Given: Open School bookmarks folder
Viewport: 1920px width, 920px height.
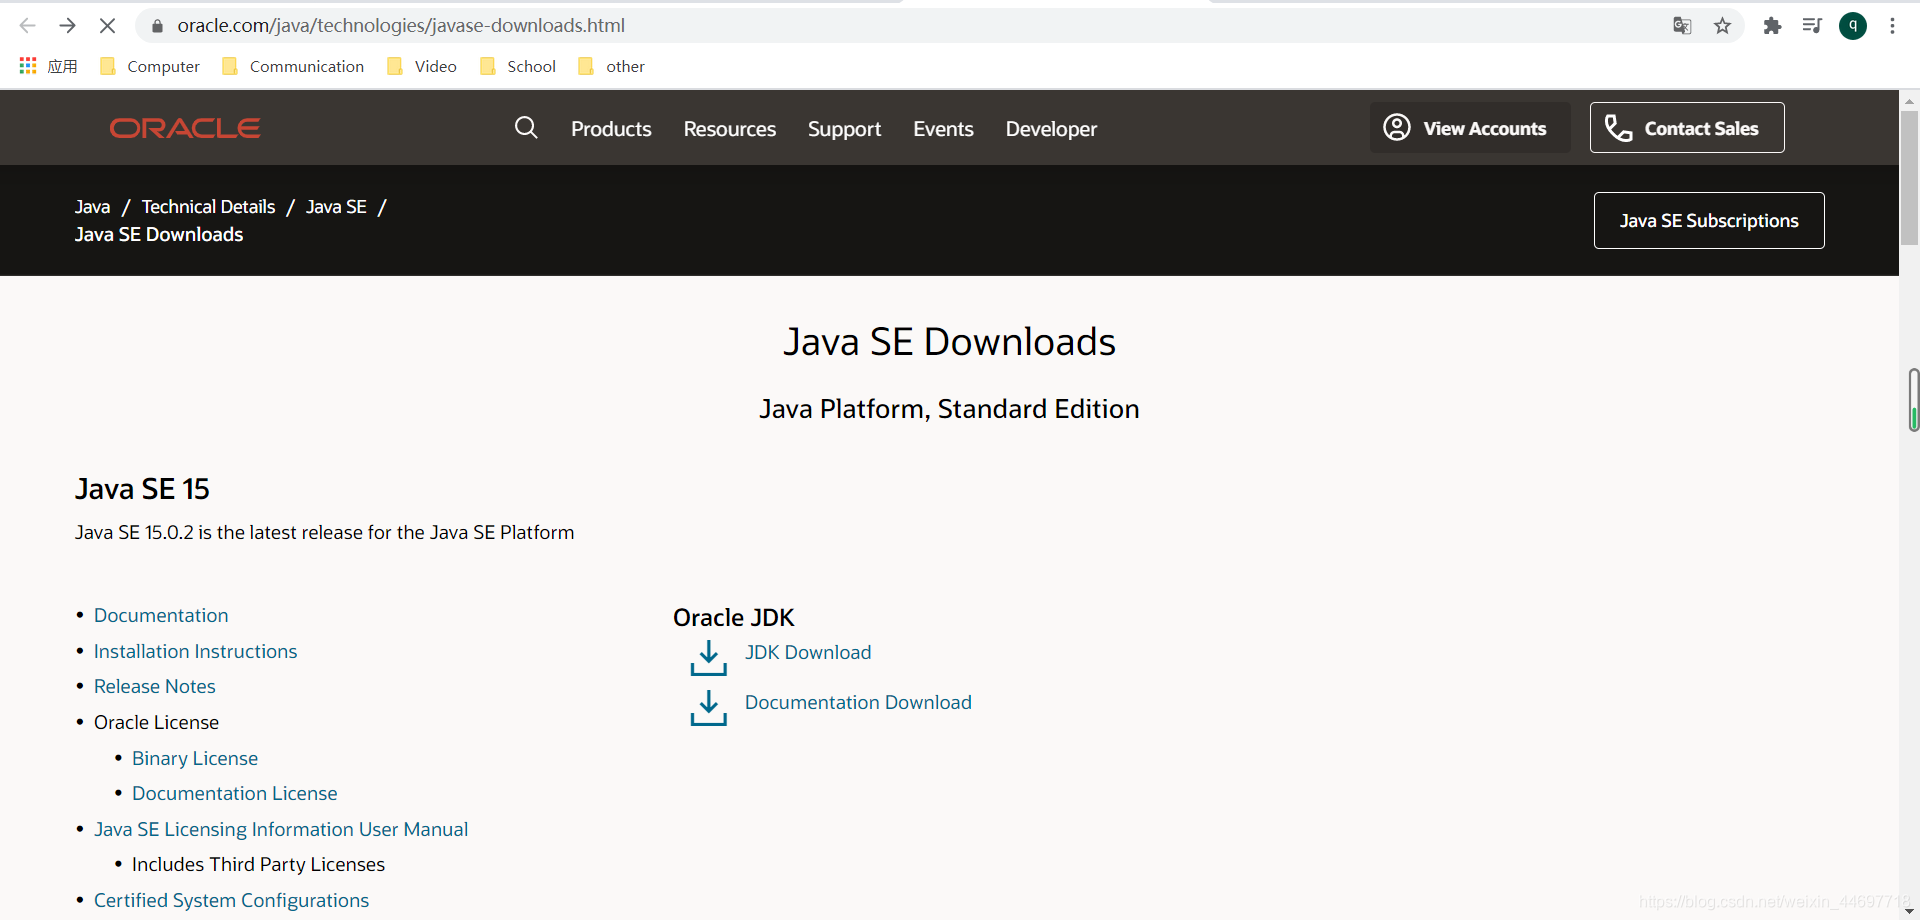Looking at the screenshot, I should [518, 66].
